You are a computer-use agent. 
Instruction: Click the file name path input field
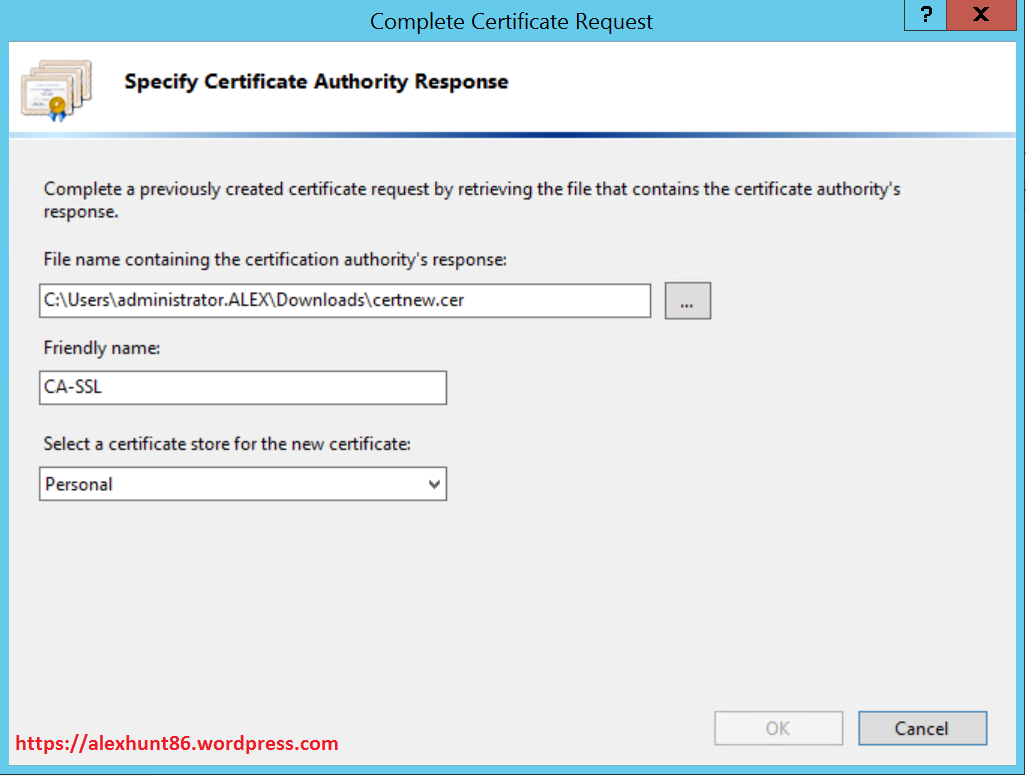pos(345,300)
